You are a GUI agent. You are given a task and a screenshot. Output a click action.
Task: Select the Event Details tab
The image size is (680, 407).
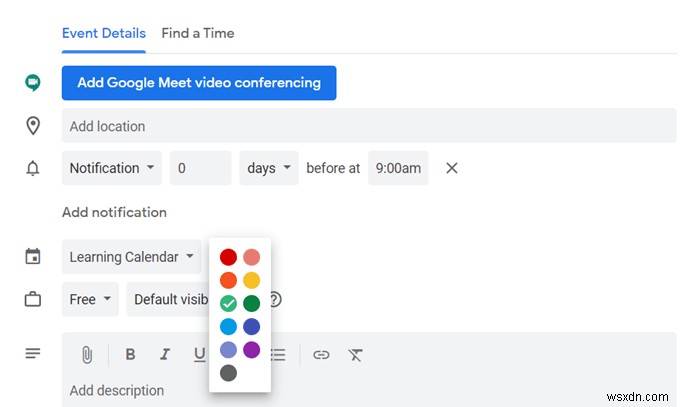[103, 33]
